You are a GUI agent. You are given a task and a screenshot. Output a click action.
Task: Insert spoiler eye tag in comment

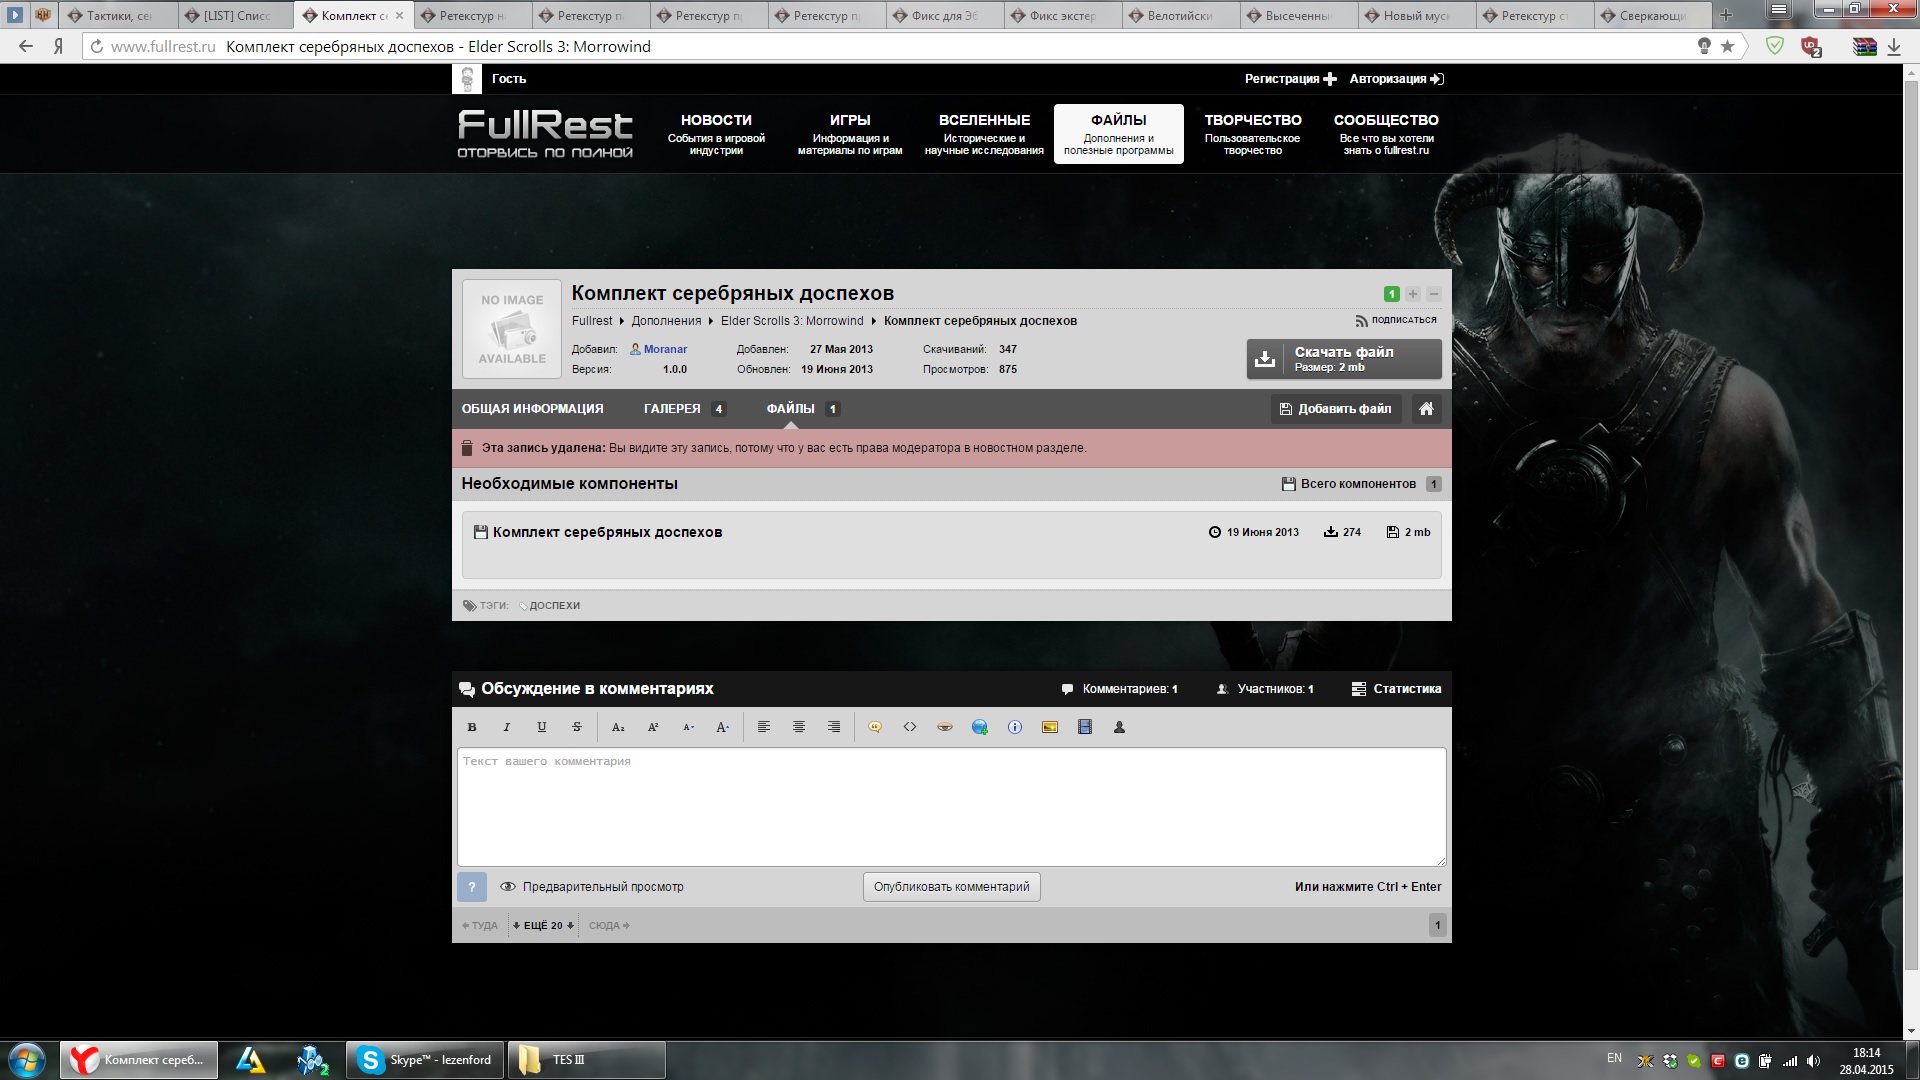click(945, 727)
